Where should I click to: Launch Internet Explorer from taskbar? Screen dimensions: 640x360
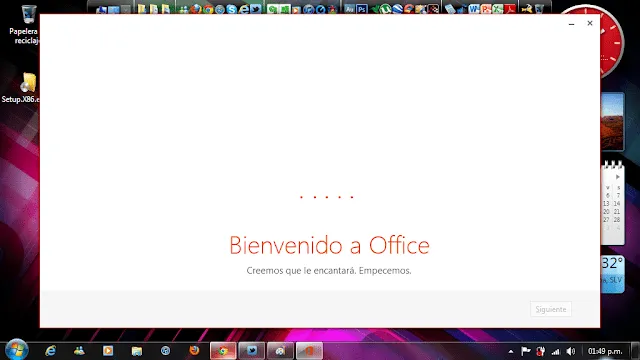(x=51, y=351)
